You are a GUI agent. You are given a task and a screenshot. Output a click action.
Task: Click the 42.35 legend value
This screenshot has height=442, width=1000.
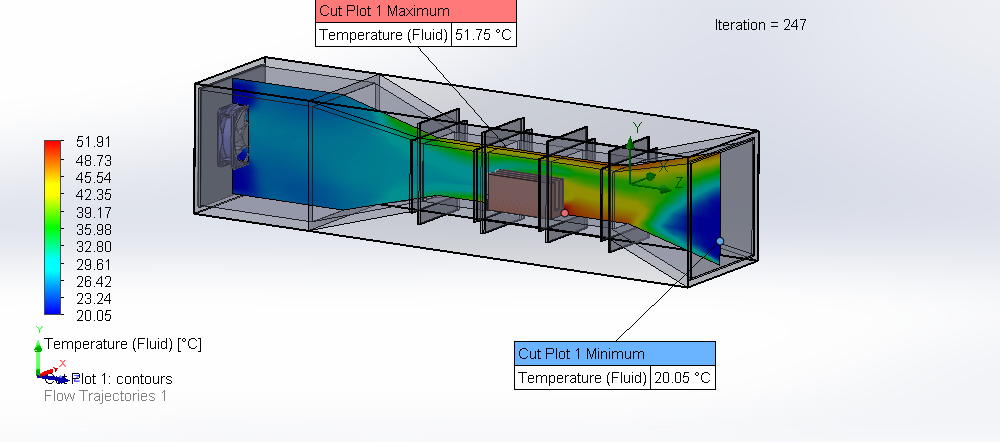coord(93,195)
